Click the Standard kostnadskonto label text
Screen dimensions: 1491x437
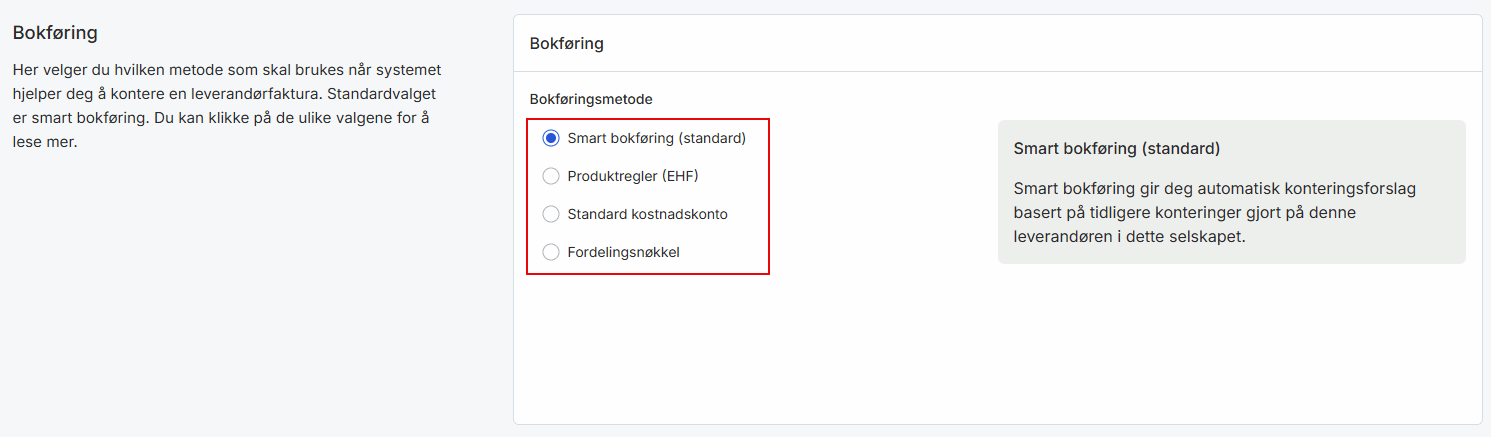pos(647,214)
